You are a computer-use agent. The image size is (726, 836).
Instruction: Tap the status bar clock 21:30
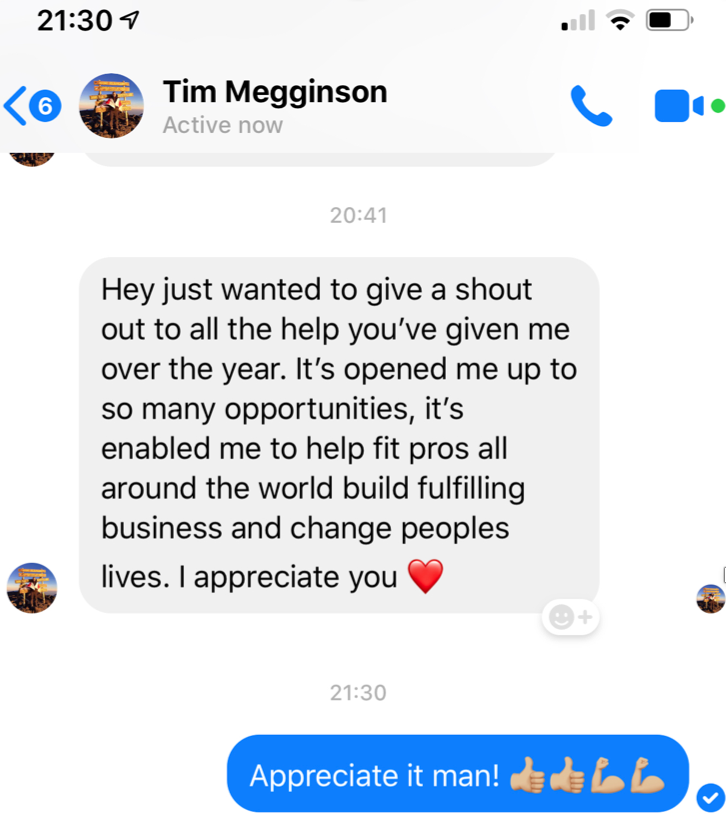pyautogui.click(x=74, y=21)
